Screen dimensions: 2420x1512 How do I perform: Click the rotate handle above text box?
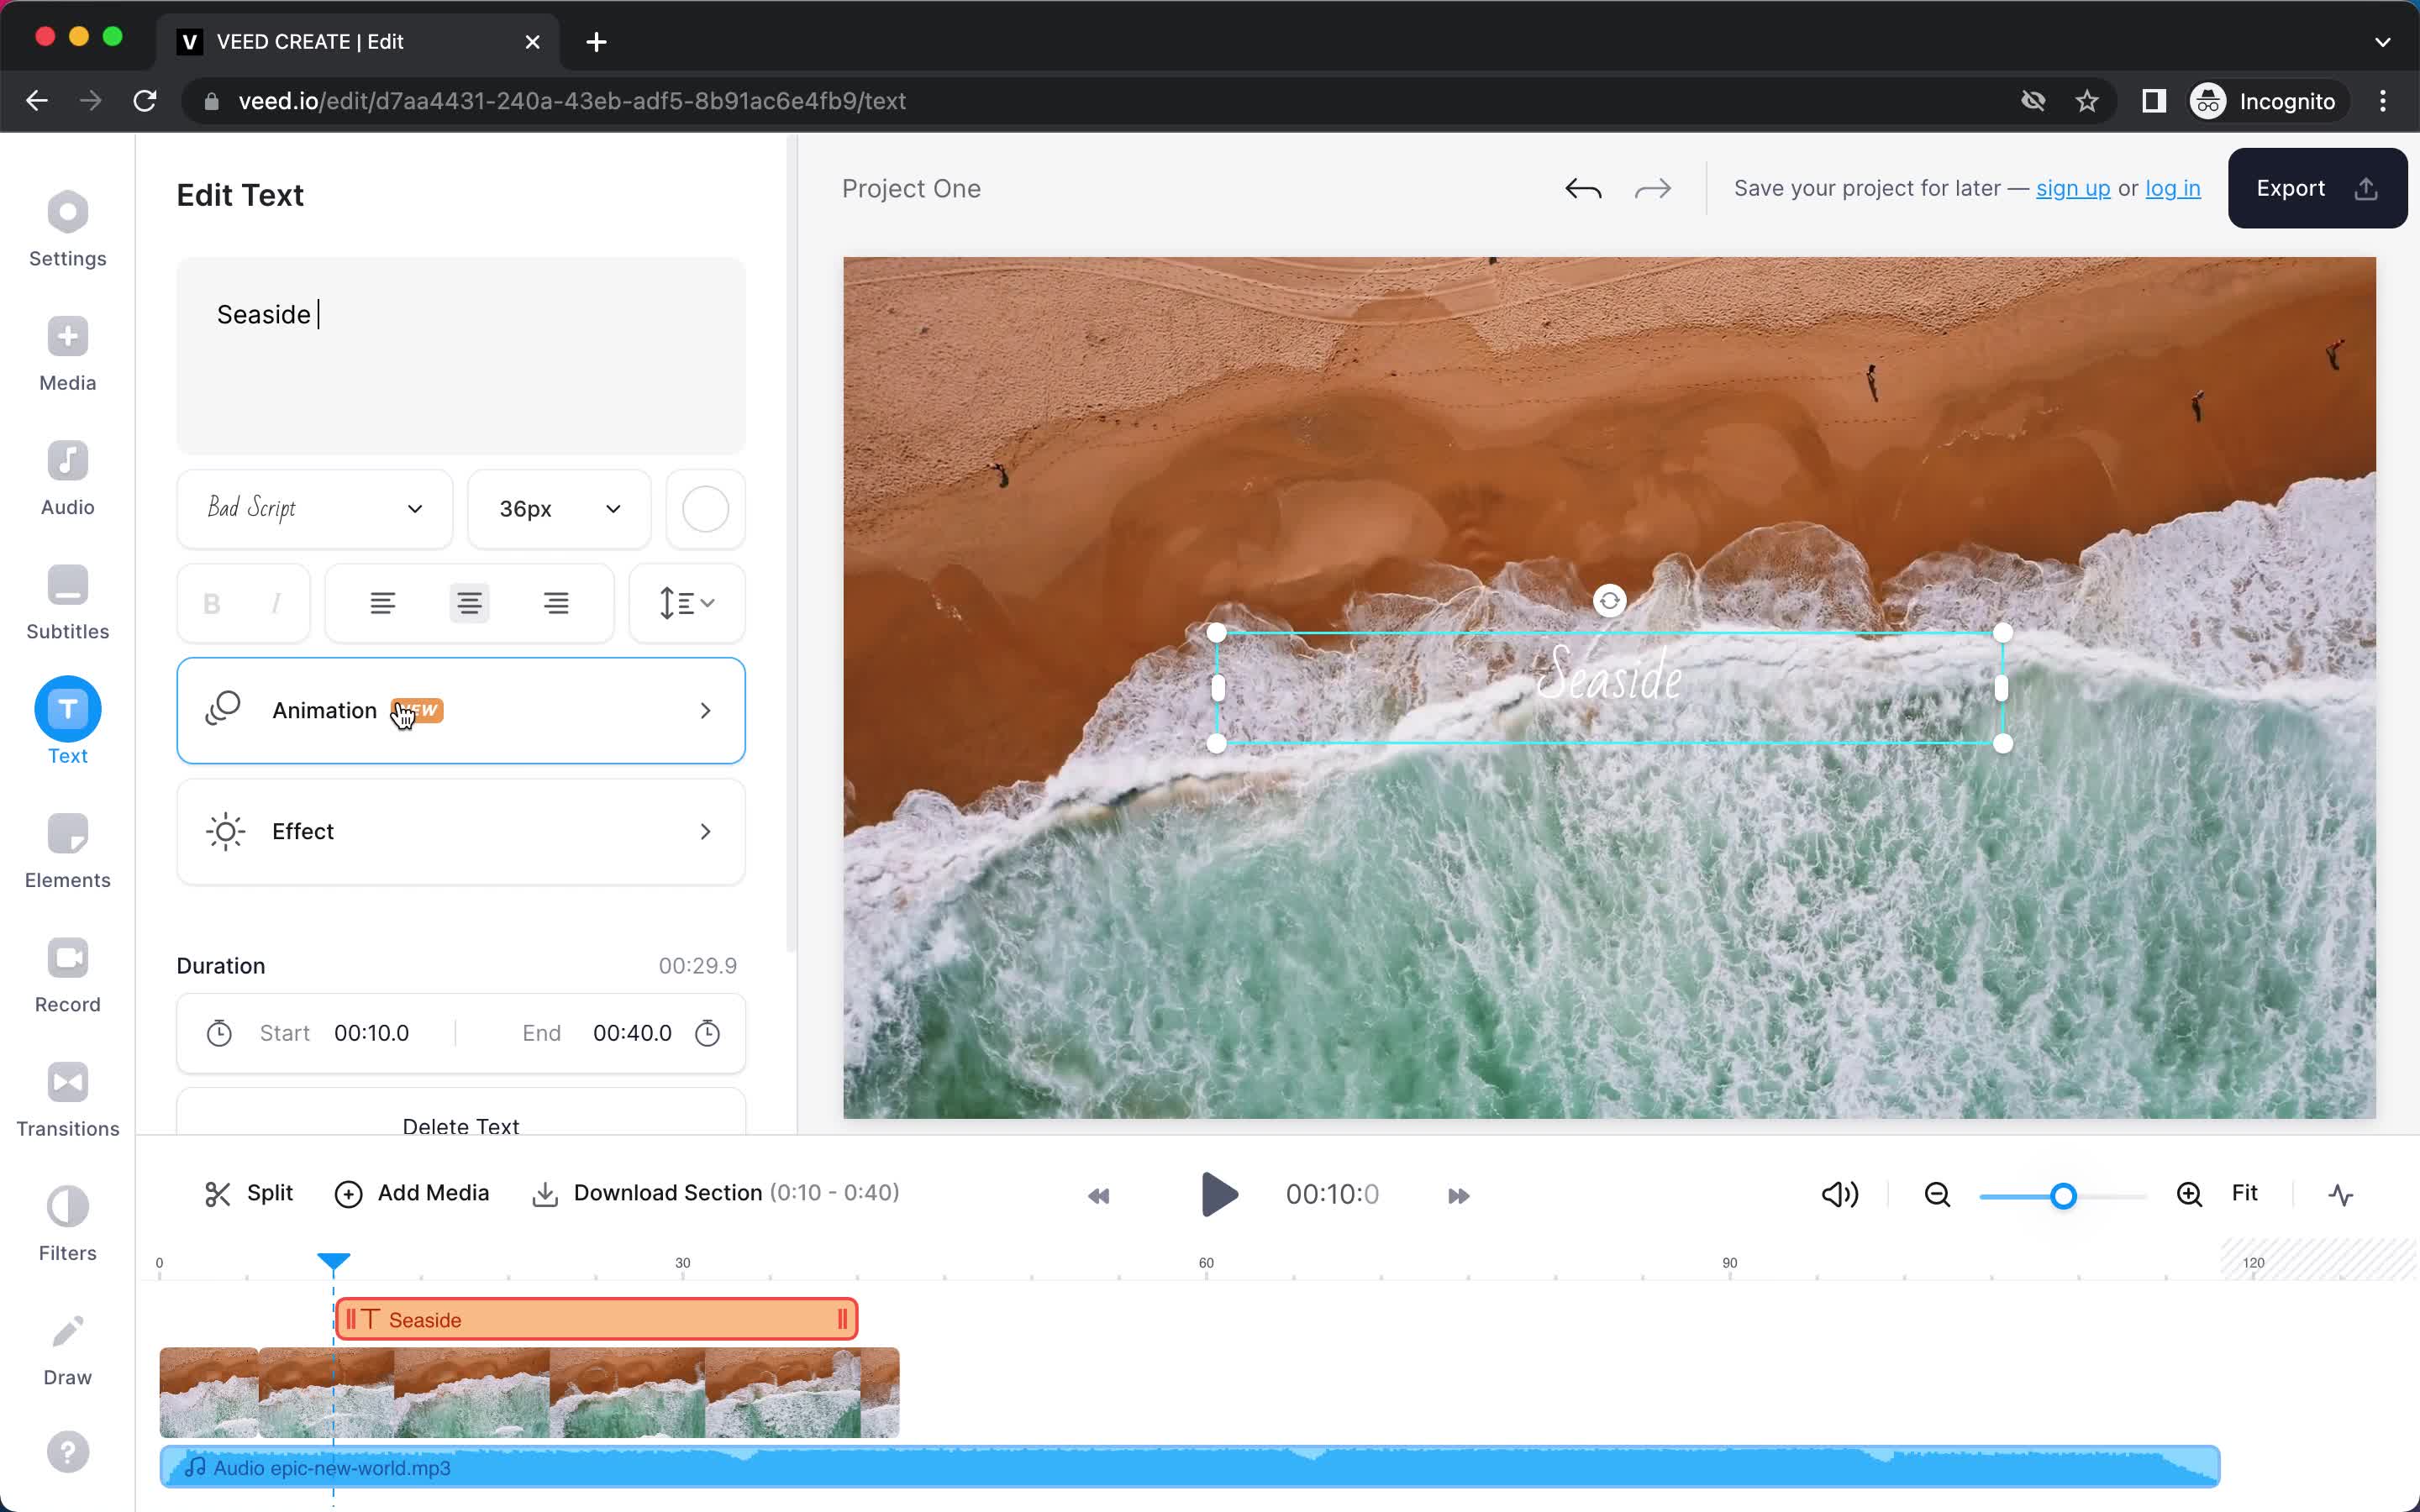click(1609, 601)
